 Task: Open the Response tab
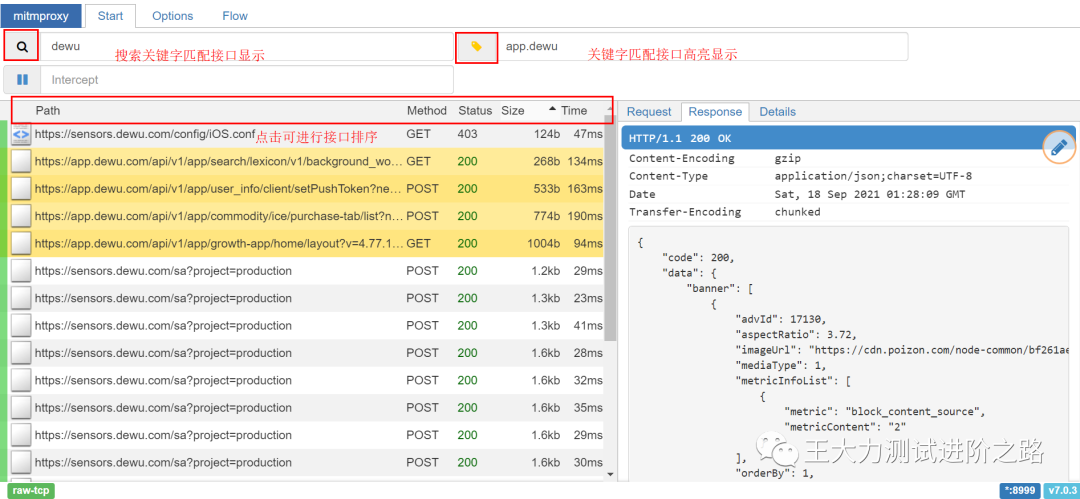[x=716, y=112]
